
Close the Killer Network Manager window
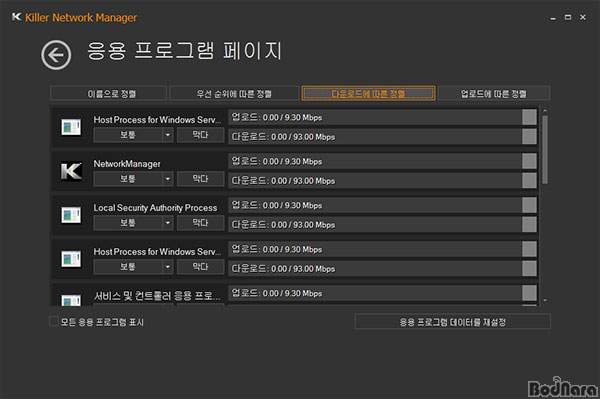coord(583,17)
